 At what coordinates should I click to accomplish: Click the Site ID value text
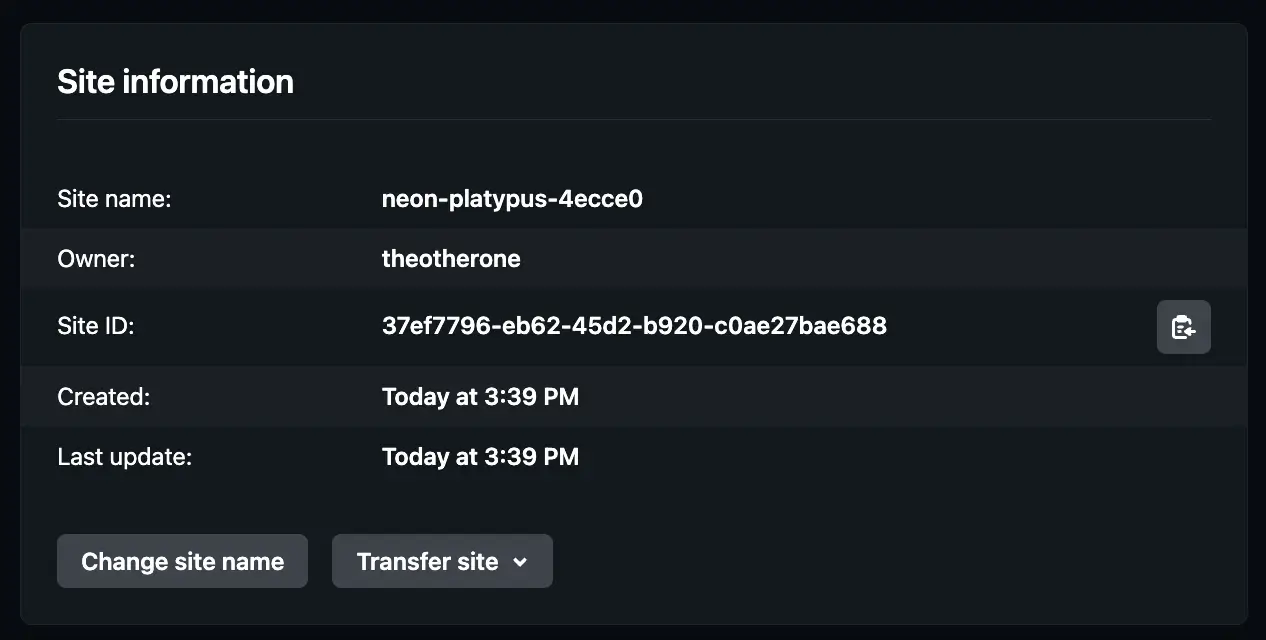tap(634, 326)
